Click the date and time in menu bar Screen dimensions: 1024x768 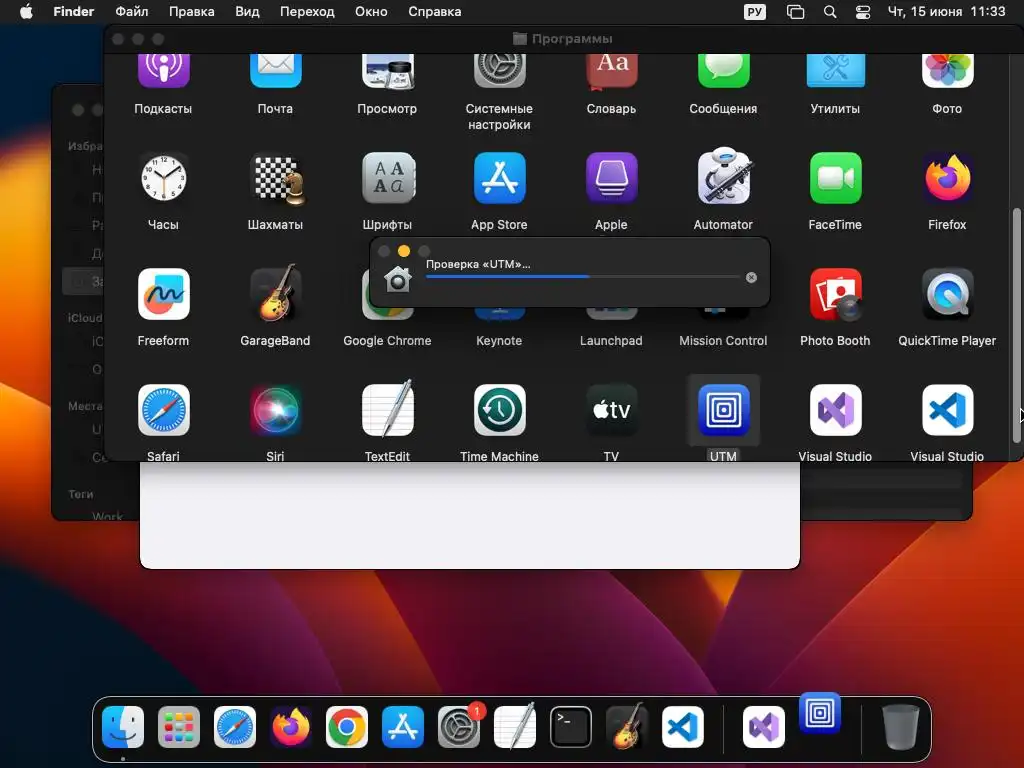tap(946, 12)
